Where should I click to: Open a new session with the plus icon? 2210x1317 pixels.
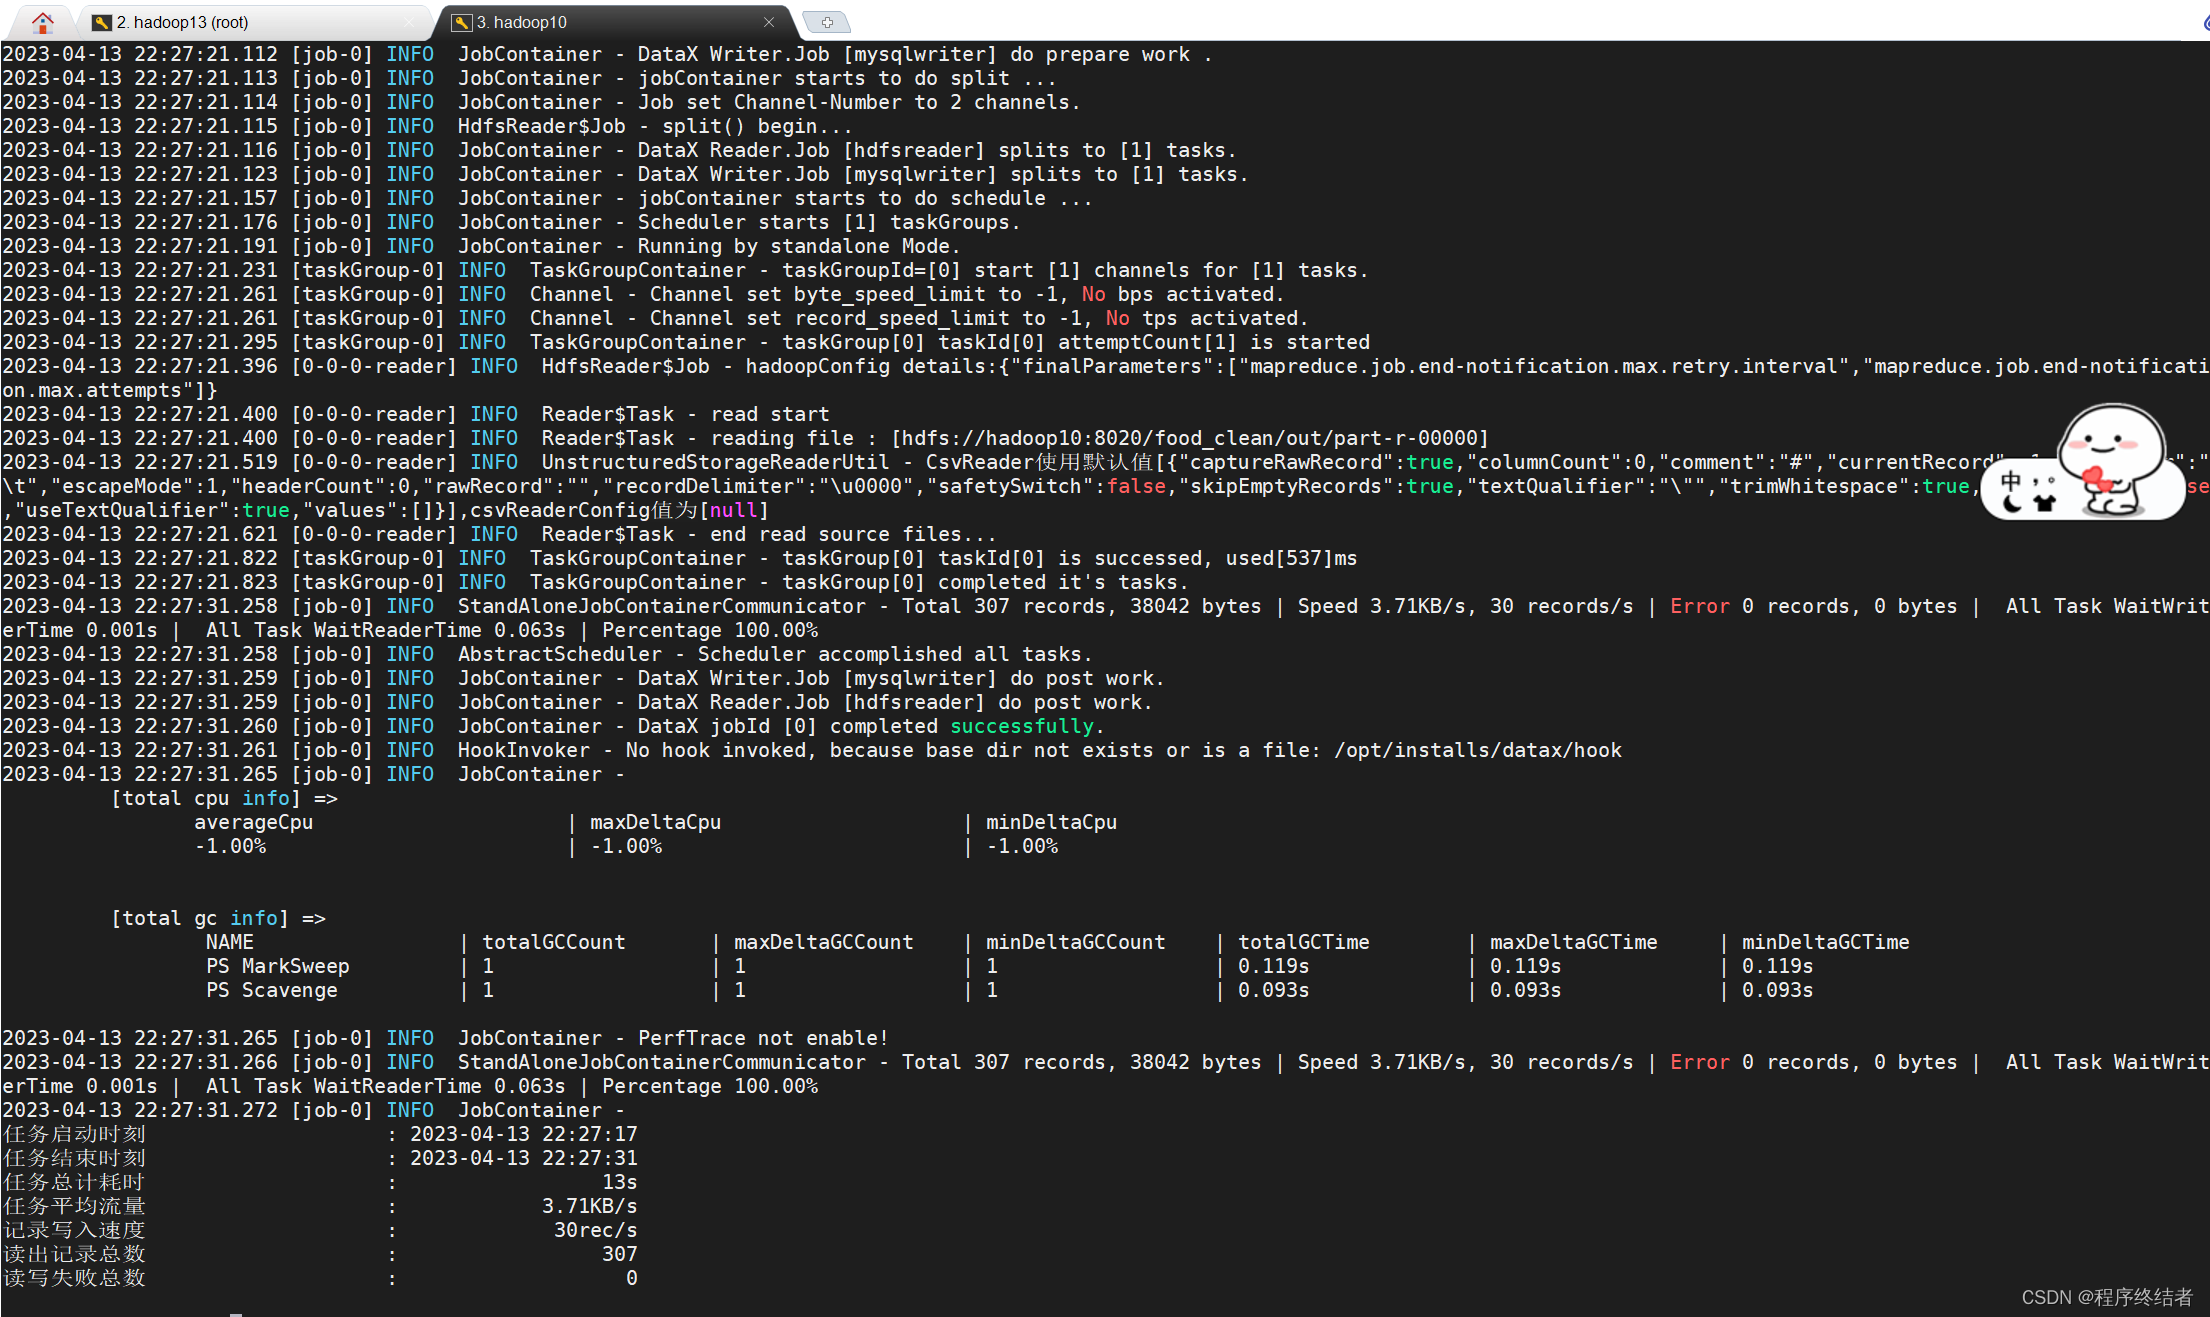(827, 21)
